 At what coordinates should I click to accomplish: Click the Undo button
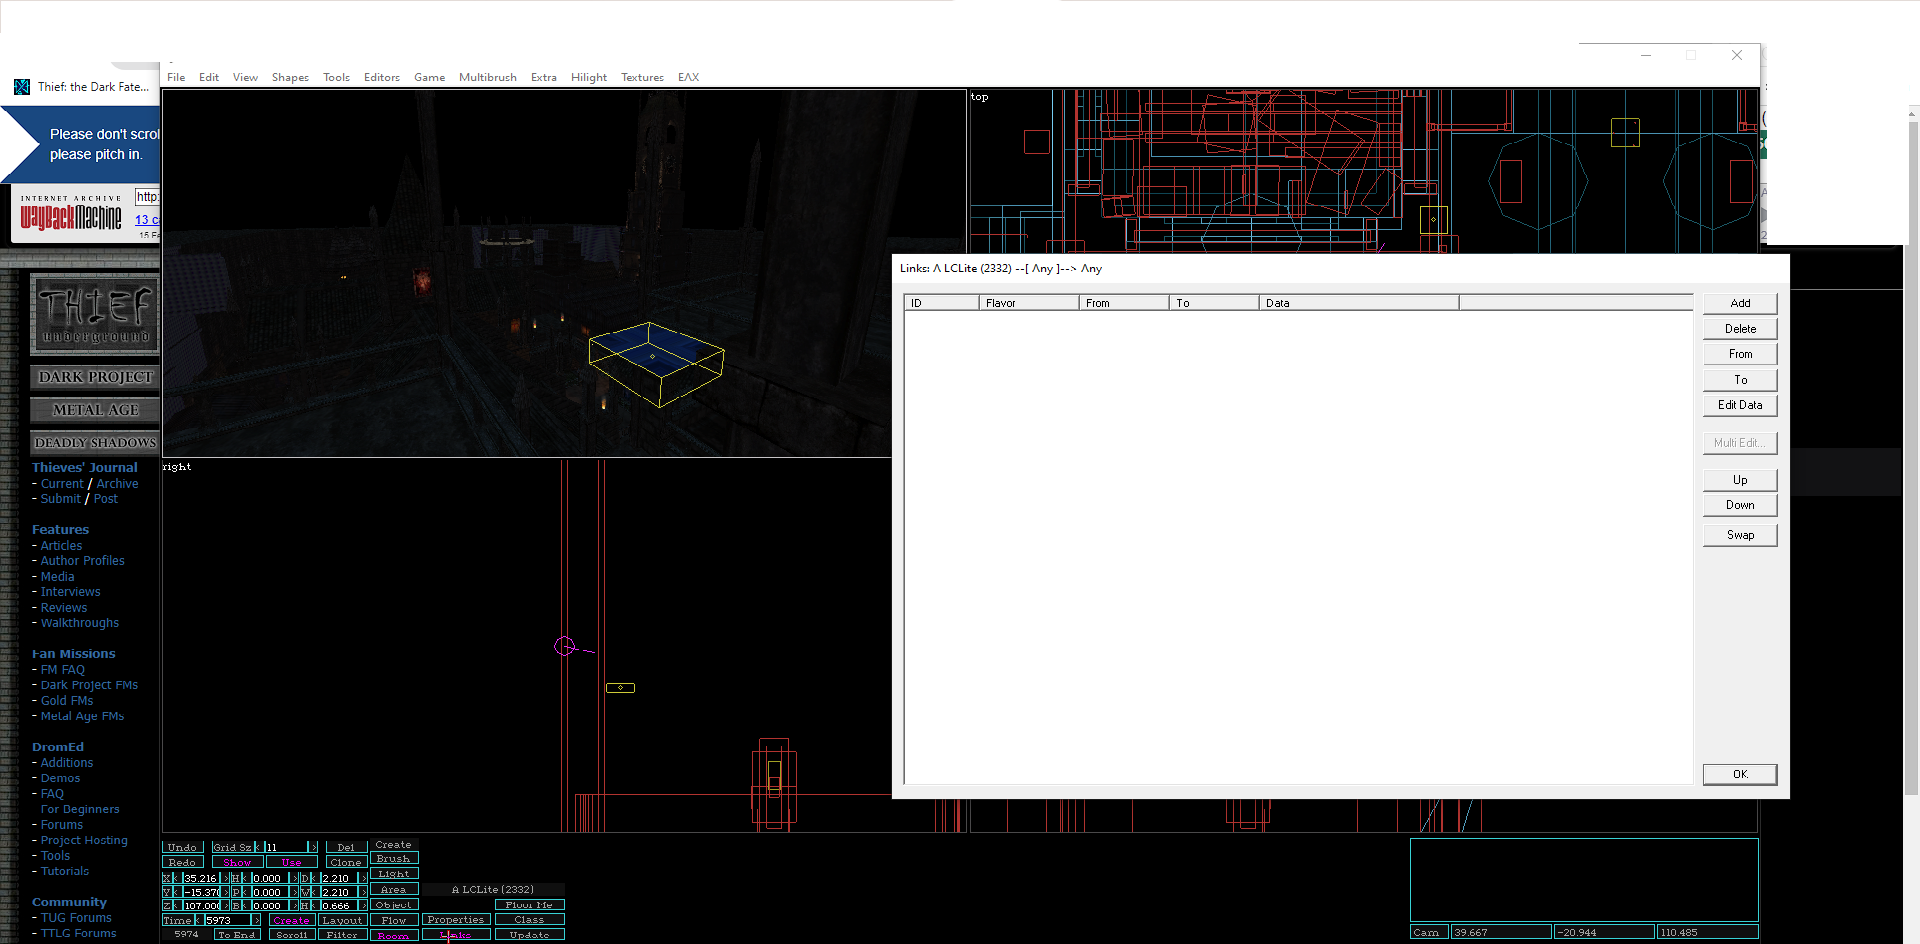pos(182,847)
